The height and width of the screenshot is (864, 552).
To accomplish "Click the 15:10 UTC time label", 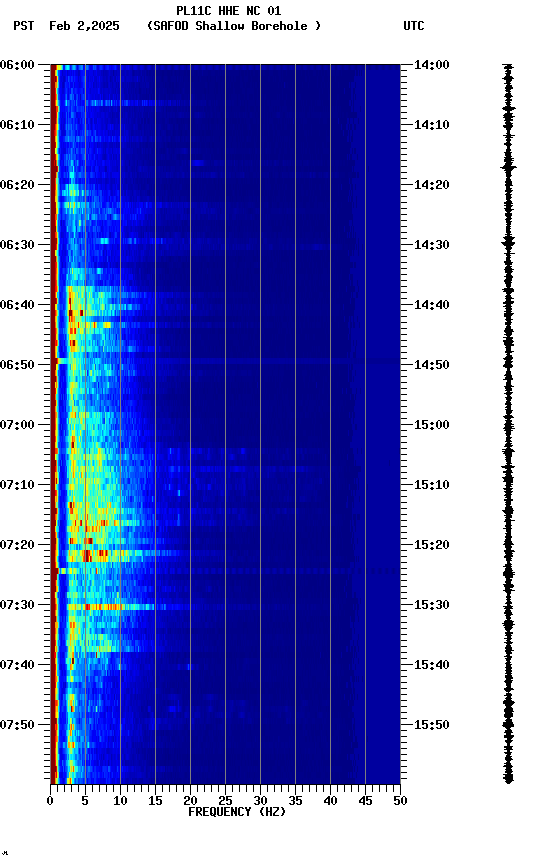I will (x=432, y=485).
